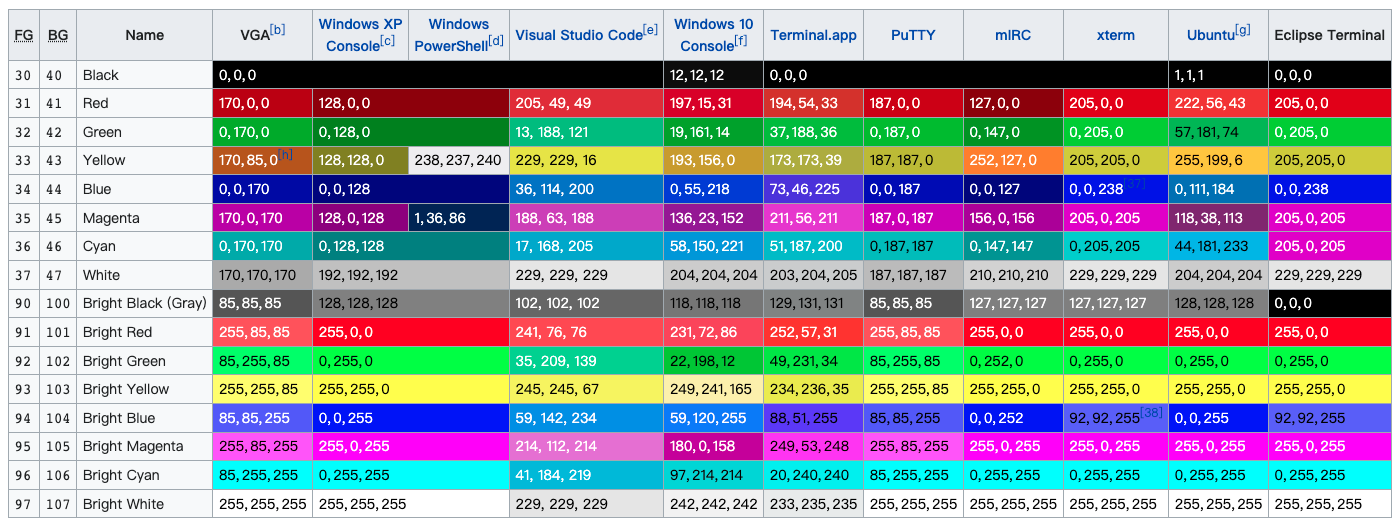
Task: Select the VGA Red swatch 170, 0, 0
Action: (263, 103)
